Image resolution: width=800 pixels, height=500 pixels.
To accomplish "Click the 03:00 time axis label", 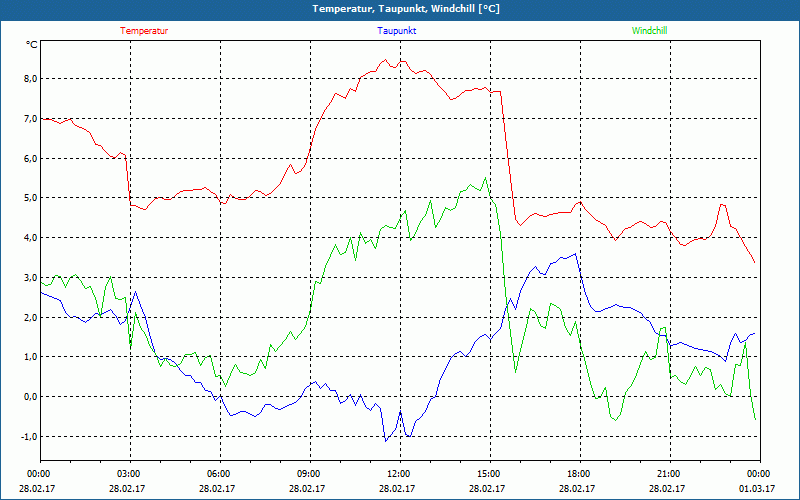I will (x=127, y=474).
